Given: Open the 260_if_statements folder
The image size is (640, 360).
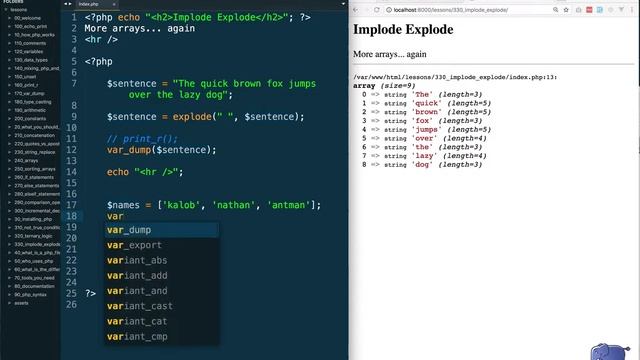Looking at the screenshot, I should 34,177.
